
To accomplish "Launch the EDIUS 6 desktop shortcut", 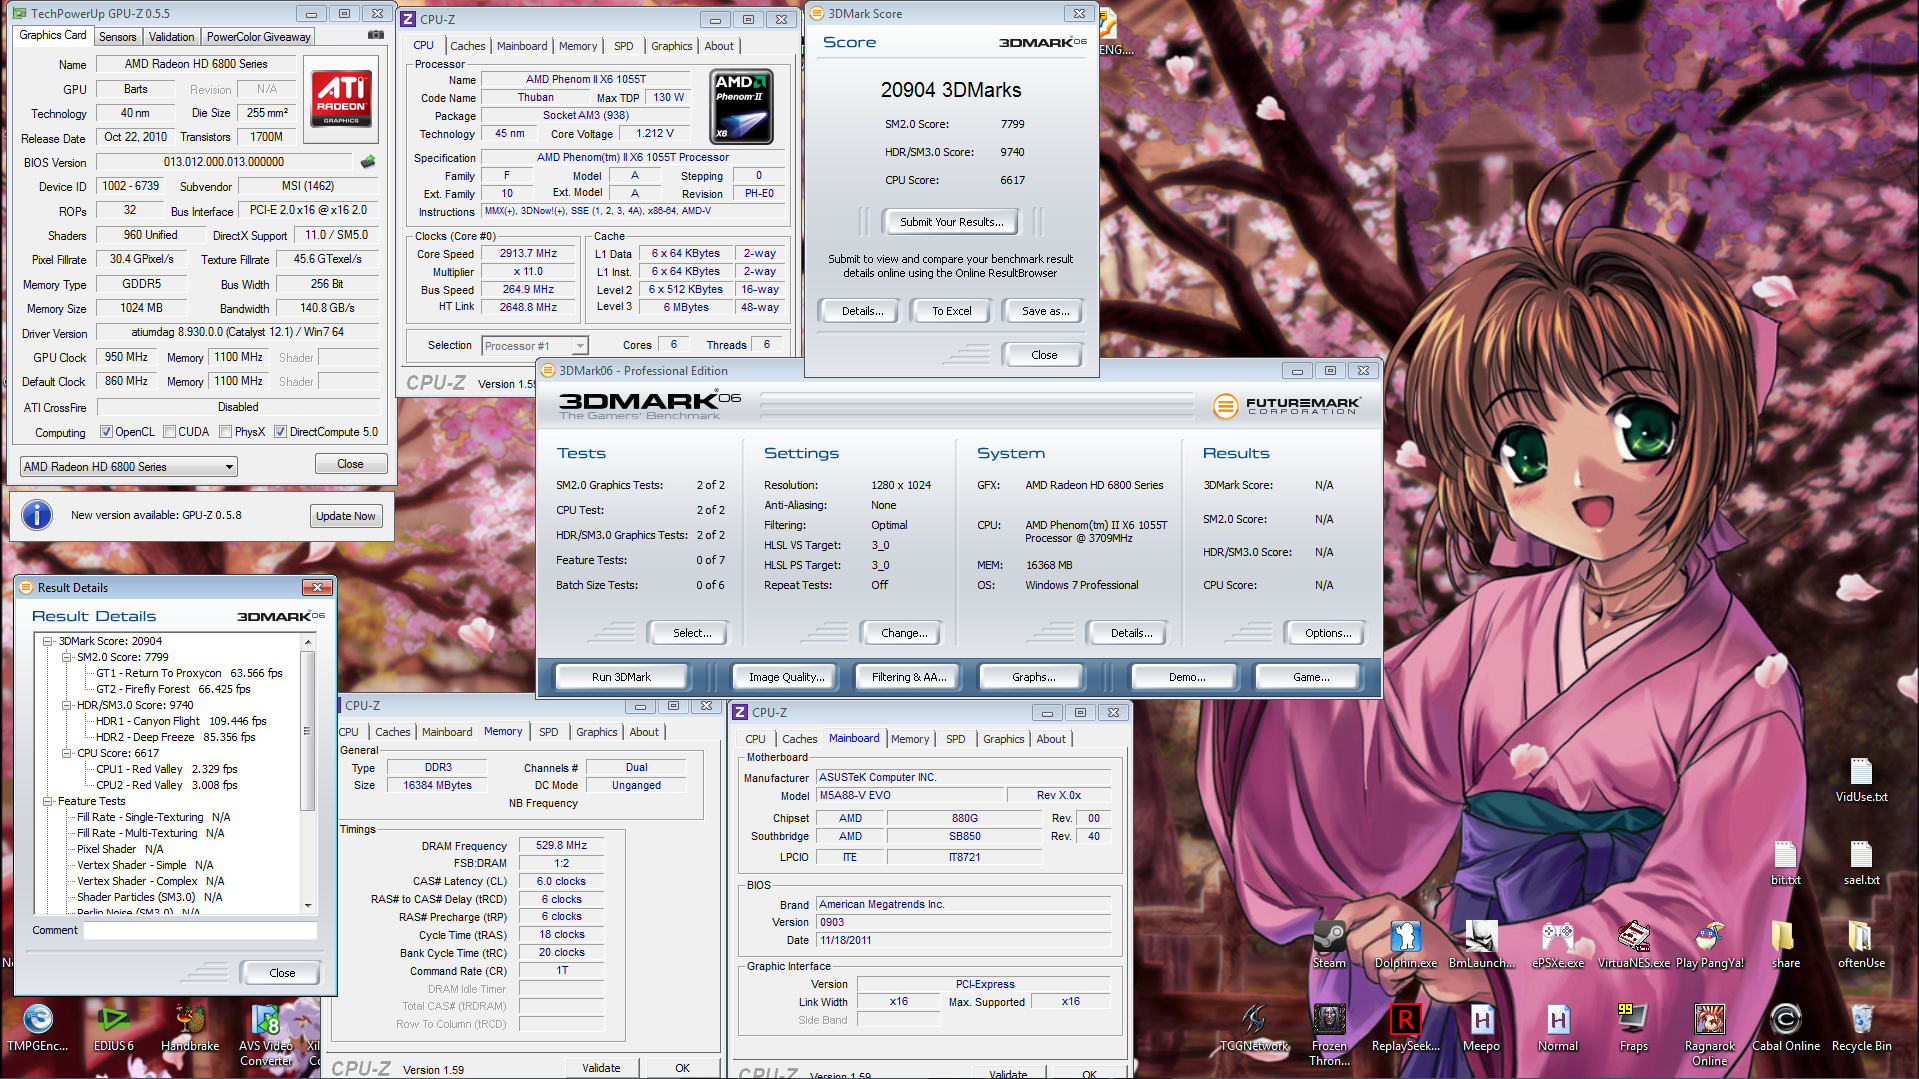I will (x=113, y=1028).
